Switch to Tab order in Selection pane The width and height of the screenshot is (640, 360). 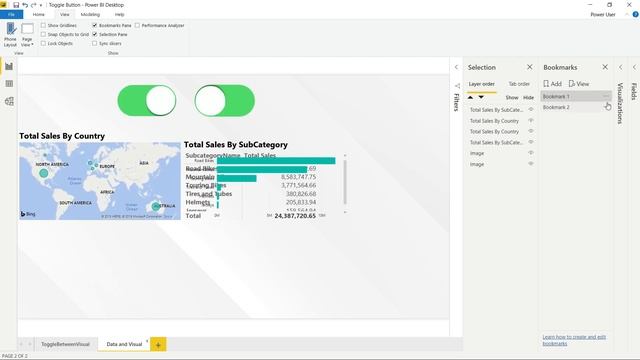pos(519,84)
